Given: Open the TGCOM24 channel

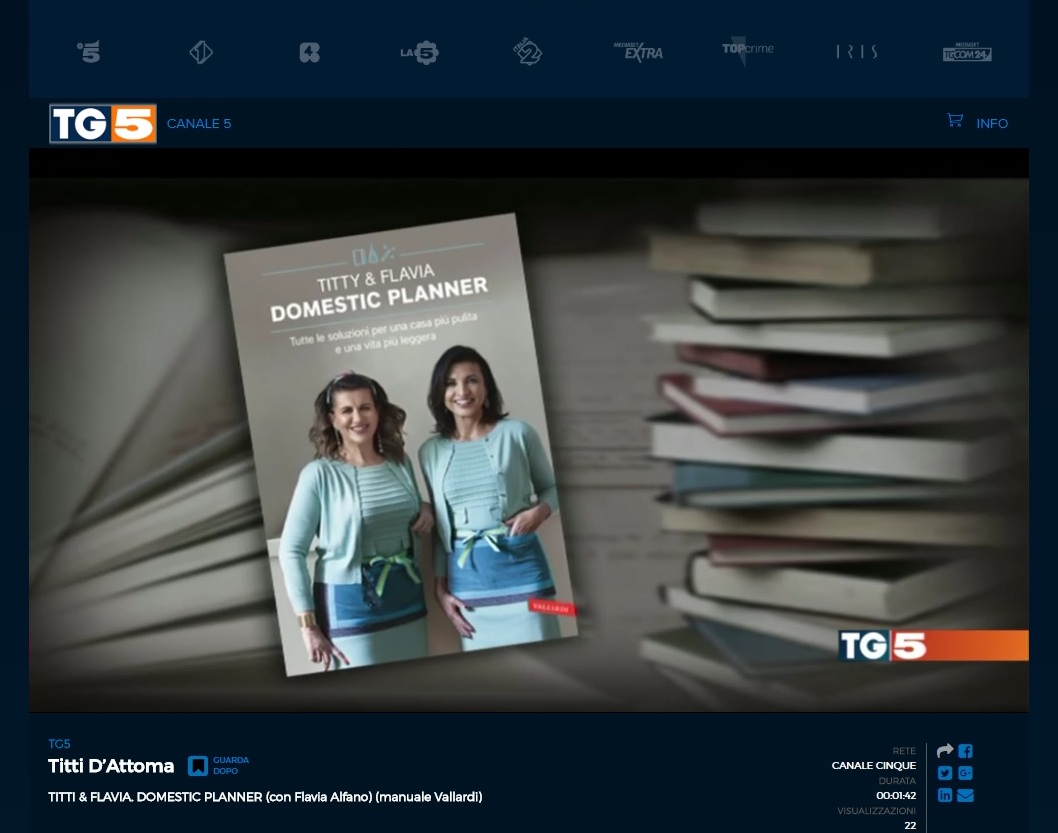Looking at the screenshot, I should click(966, 52).
